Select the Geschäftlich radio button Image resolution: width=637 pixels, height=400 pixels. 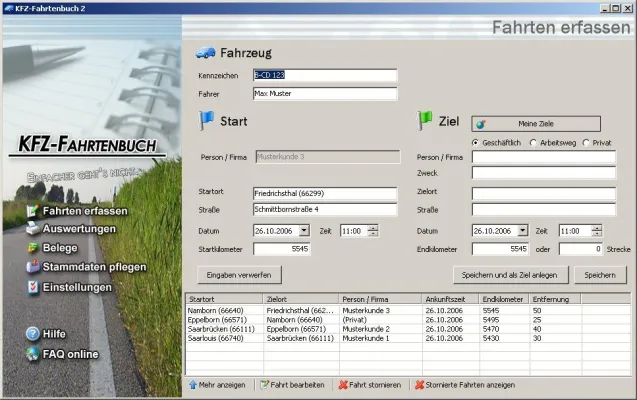coord(475,143)
